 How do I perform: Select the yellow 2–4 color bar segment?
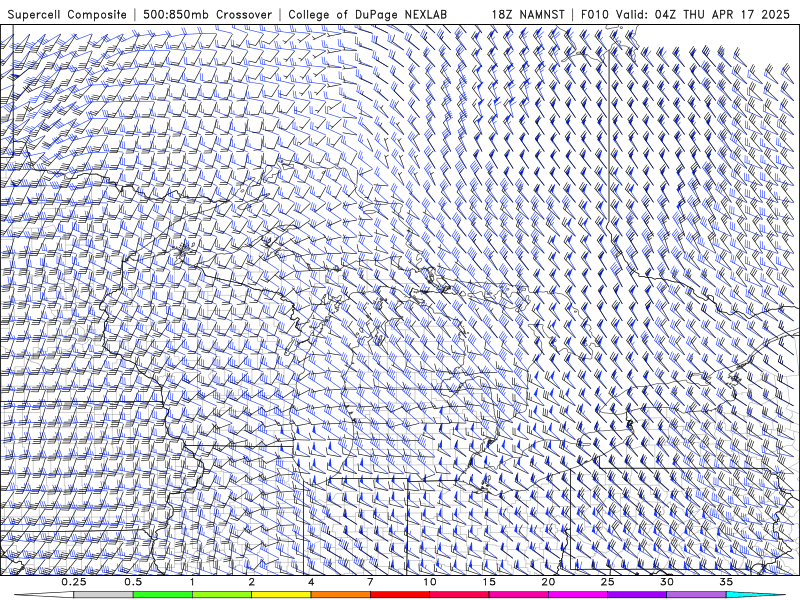(x=281, y=595)
